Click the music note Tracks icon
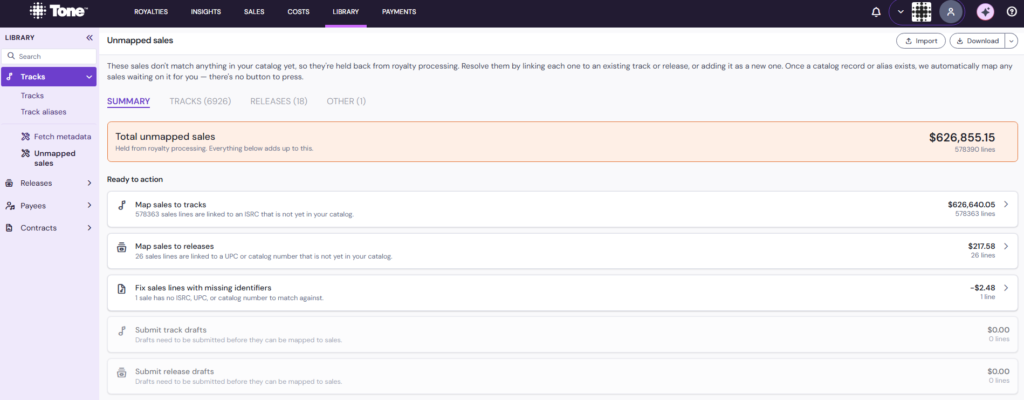 tap(10, 76)
